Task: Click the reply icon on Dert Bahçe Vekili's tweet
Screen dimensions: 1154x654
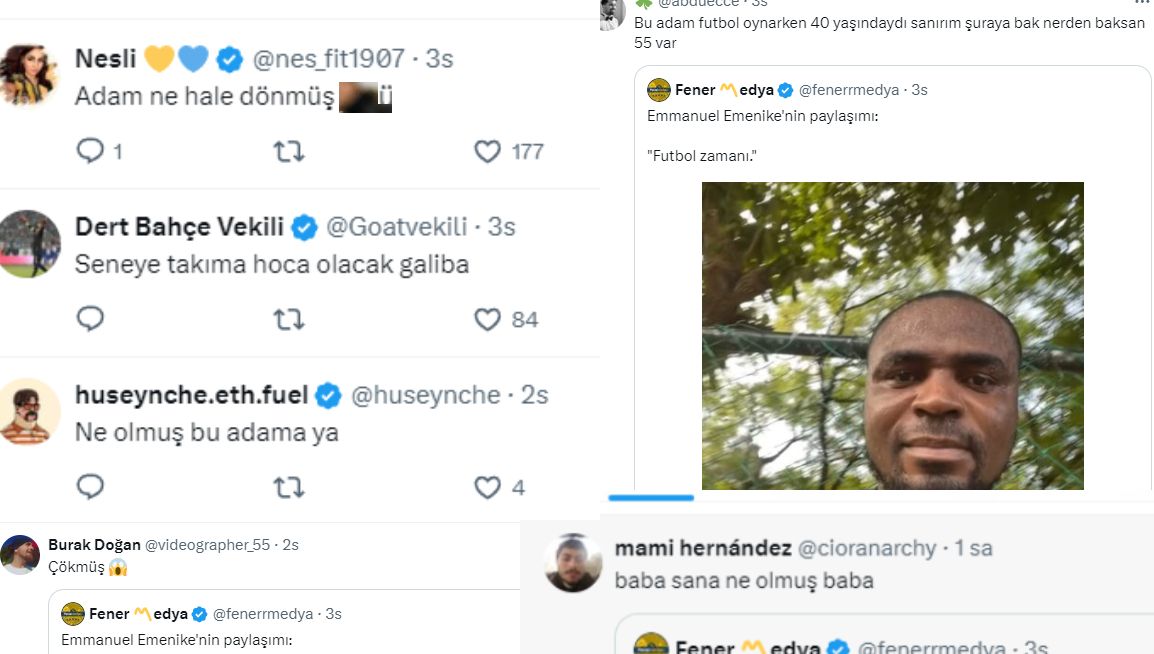Action: (90, 319)
